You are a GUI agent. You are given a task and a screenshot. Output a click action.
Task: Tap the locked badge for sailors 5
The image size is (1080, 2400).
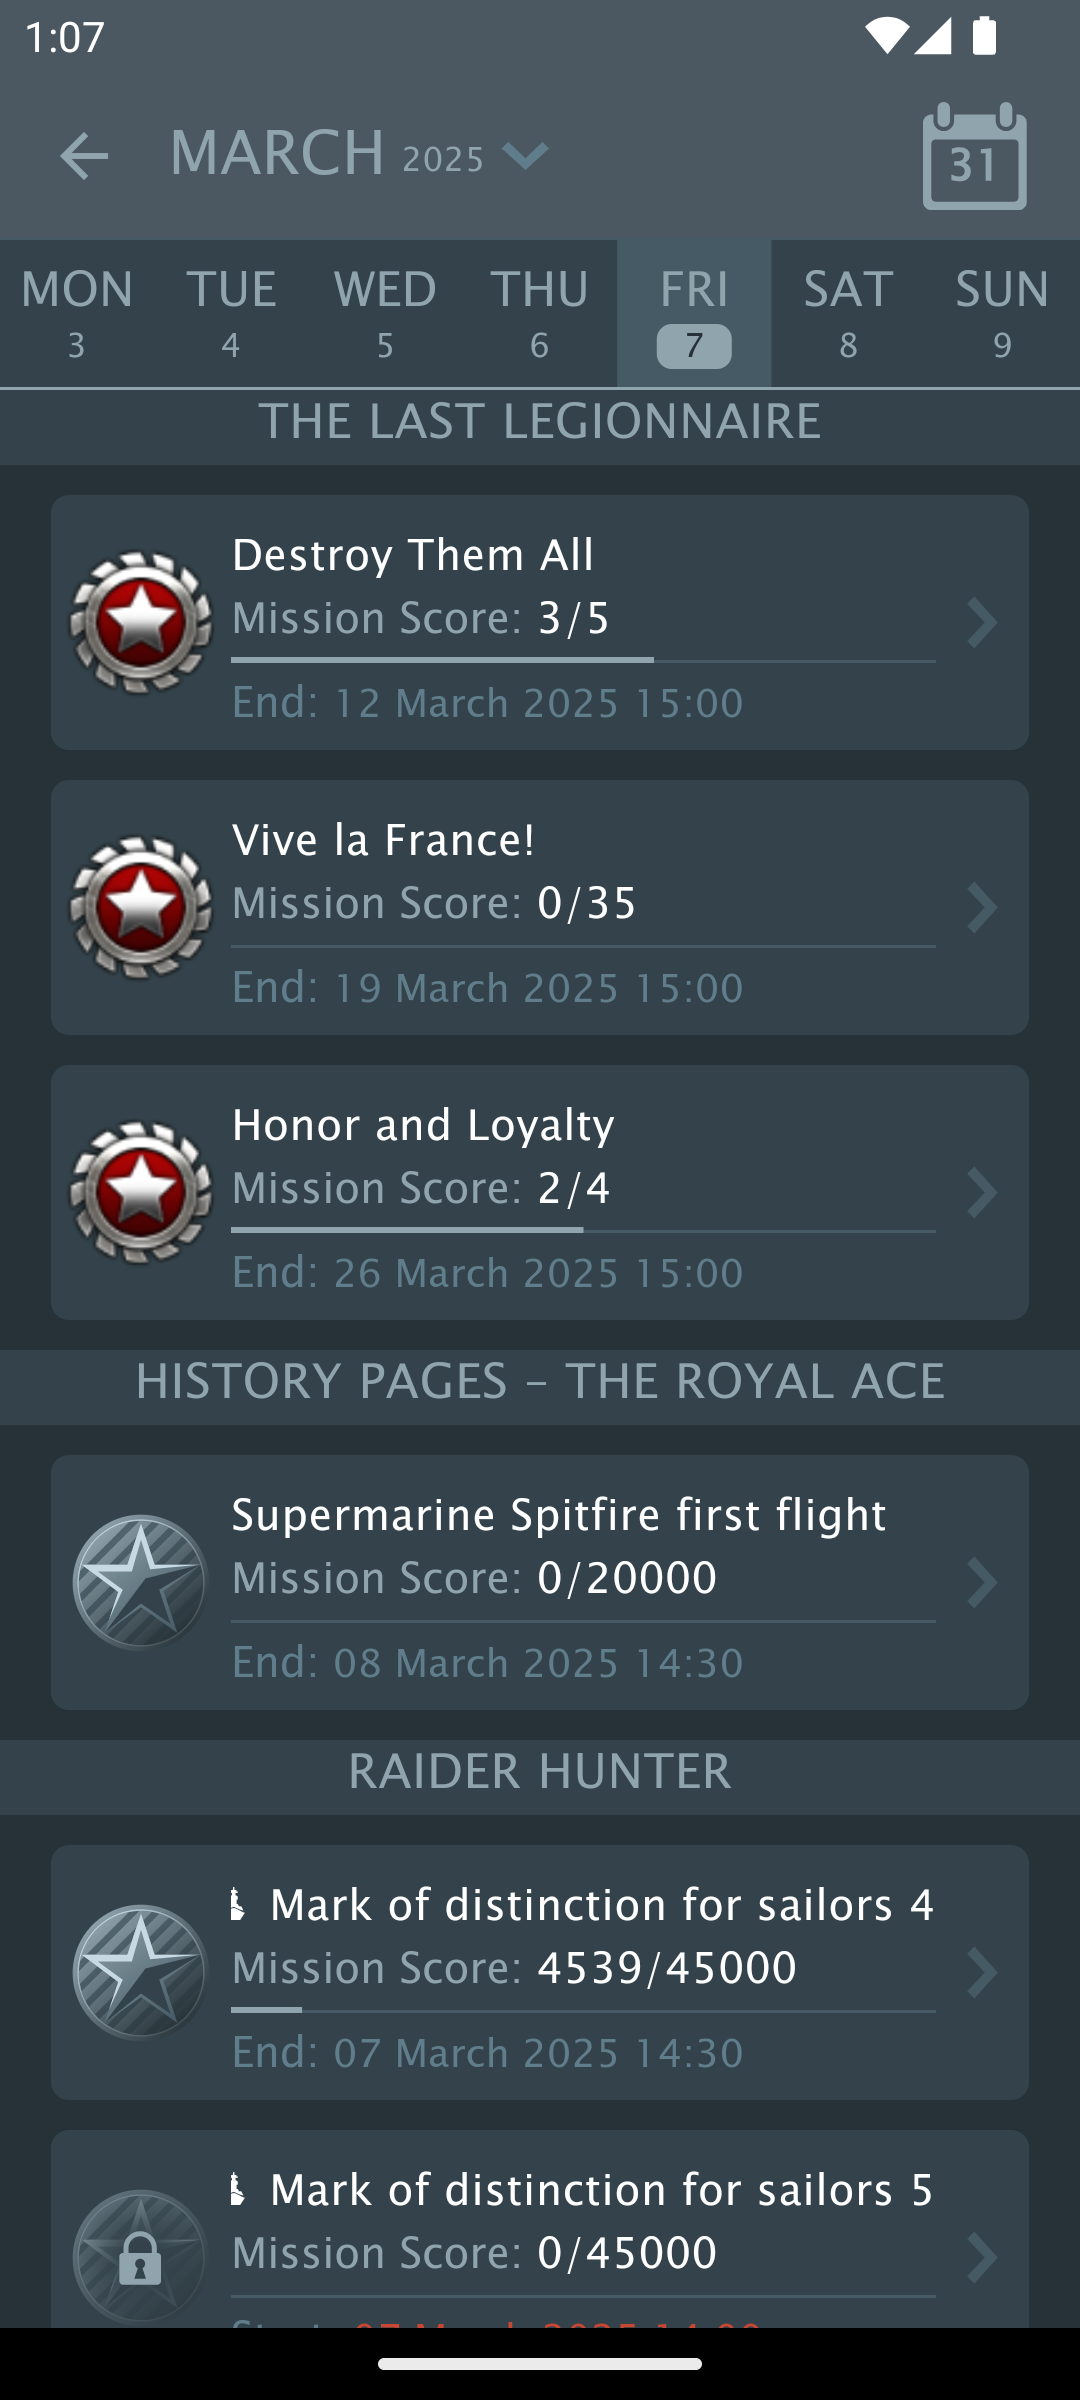(140, 2256)
